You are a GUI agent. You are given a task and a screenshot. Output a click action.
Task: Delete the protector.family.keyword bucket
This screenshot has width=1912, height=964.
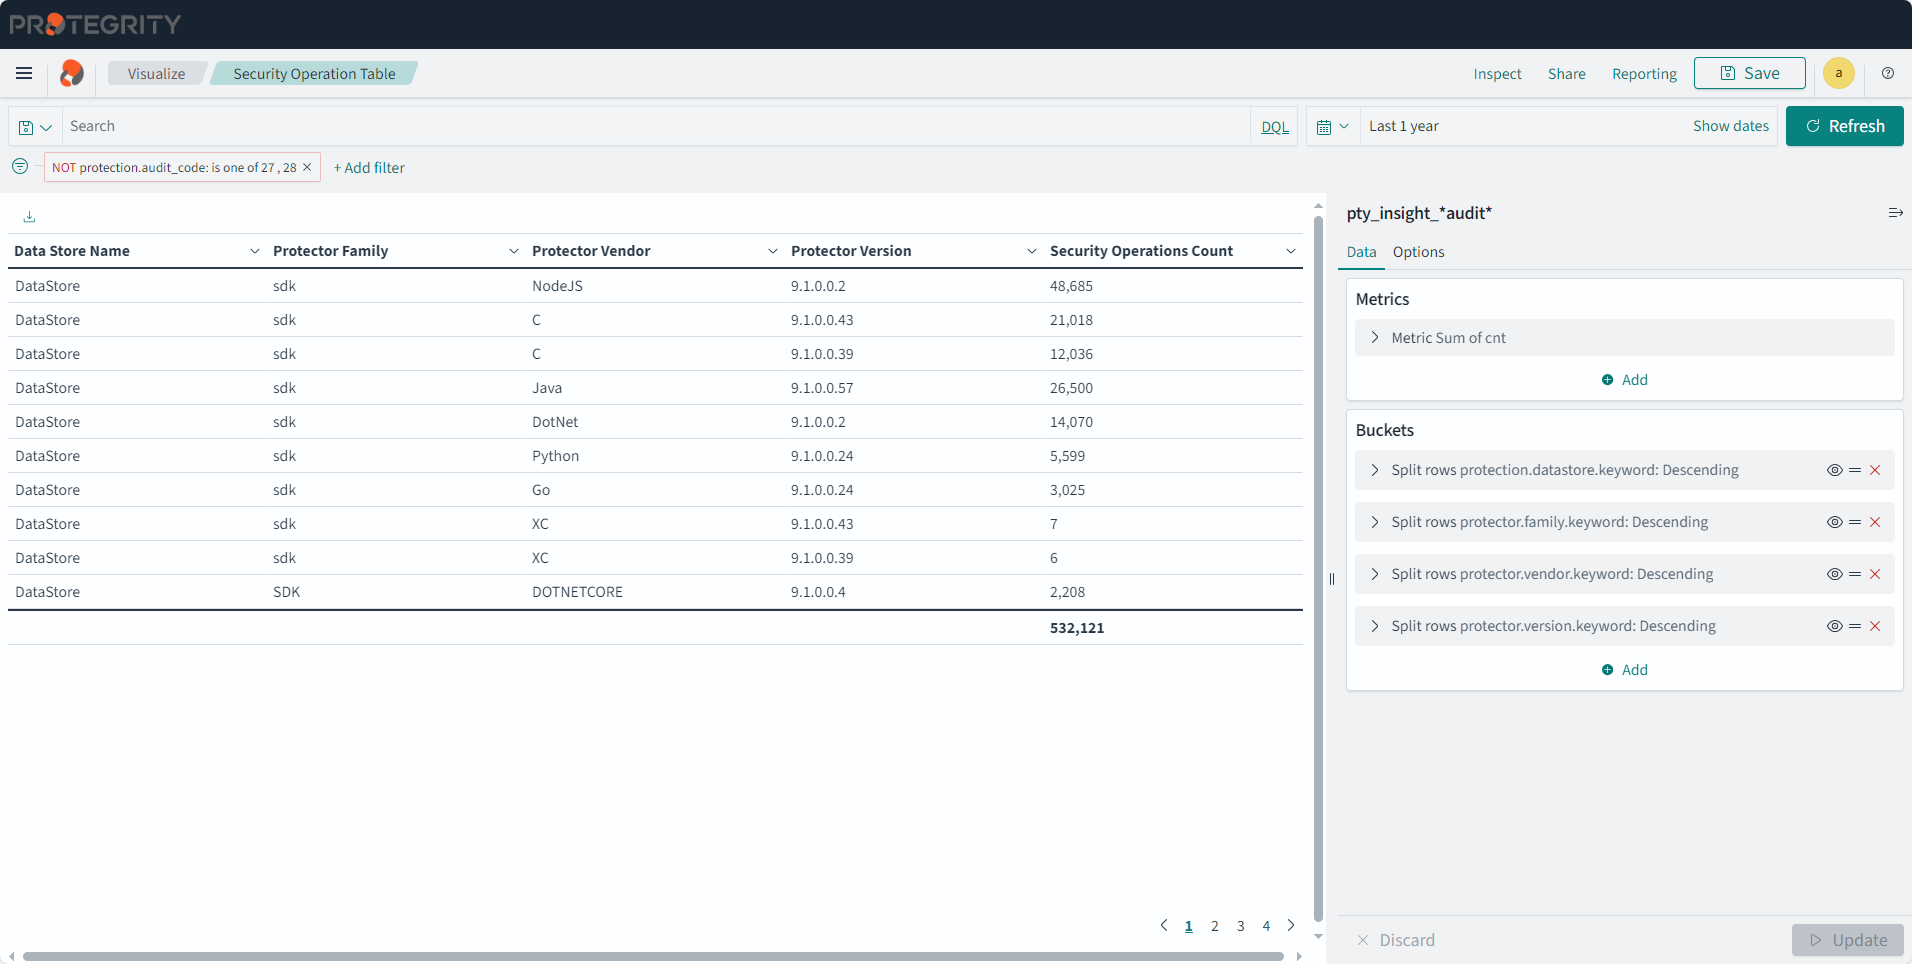1875,522
